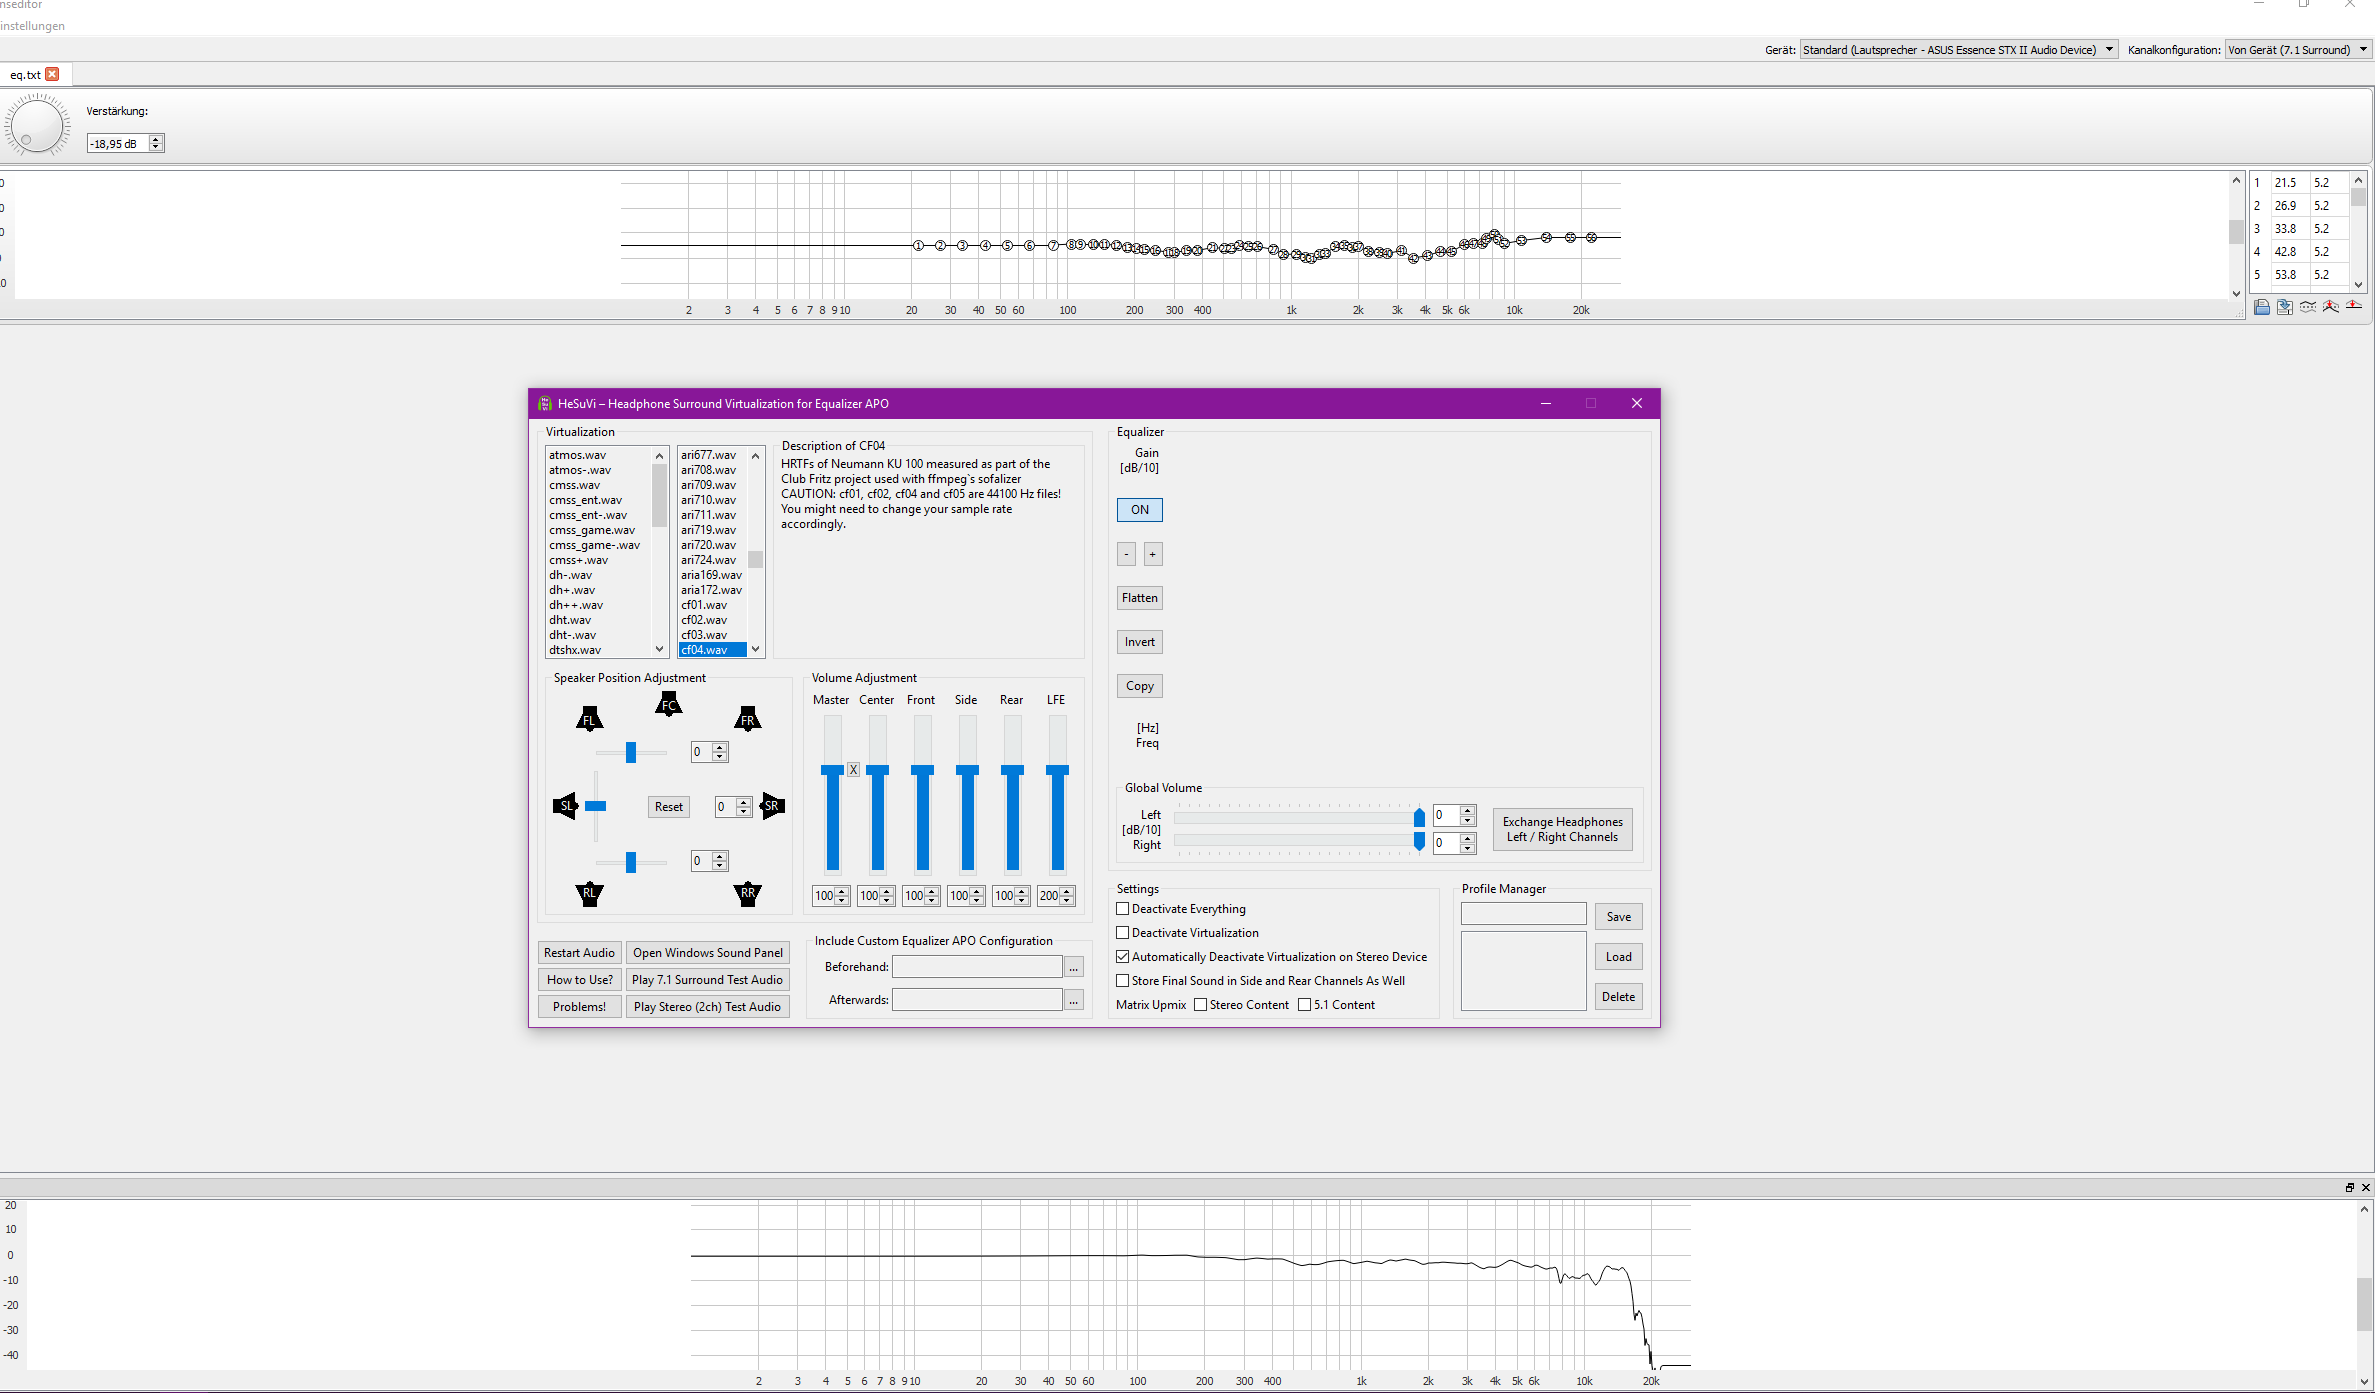Enable Deactivate Everything checkbox
This screenshot has height=1393, width=2375.
click(x=1123, y=909)
